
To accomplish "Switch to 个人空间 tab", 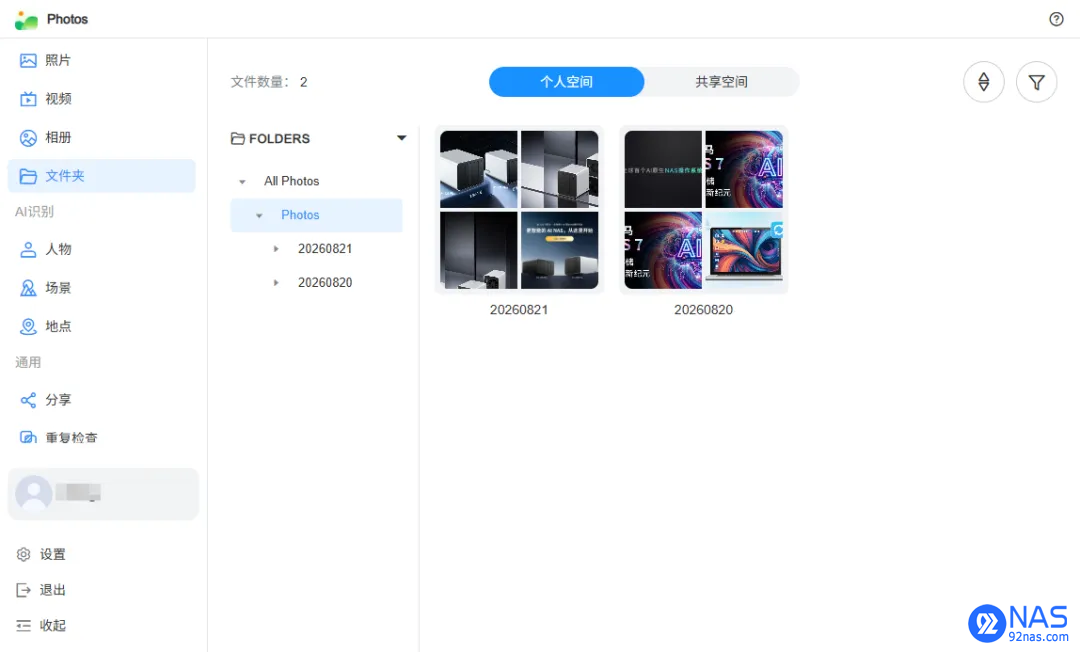I will pos(566,82).
